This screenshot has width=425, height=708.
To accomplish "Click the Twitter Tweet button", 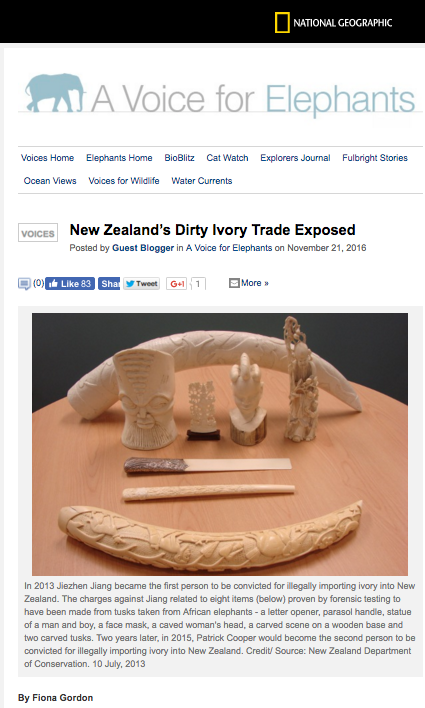I will pos(141,284).
